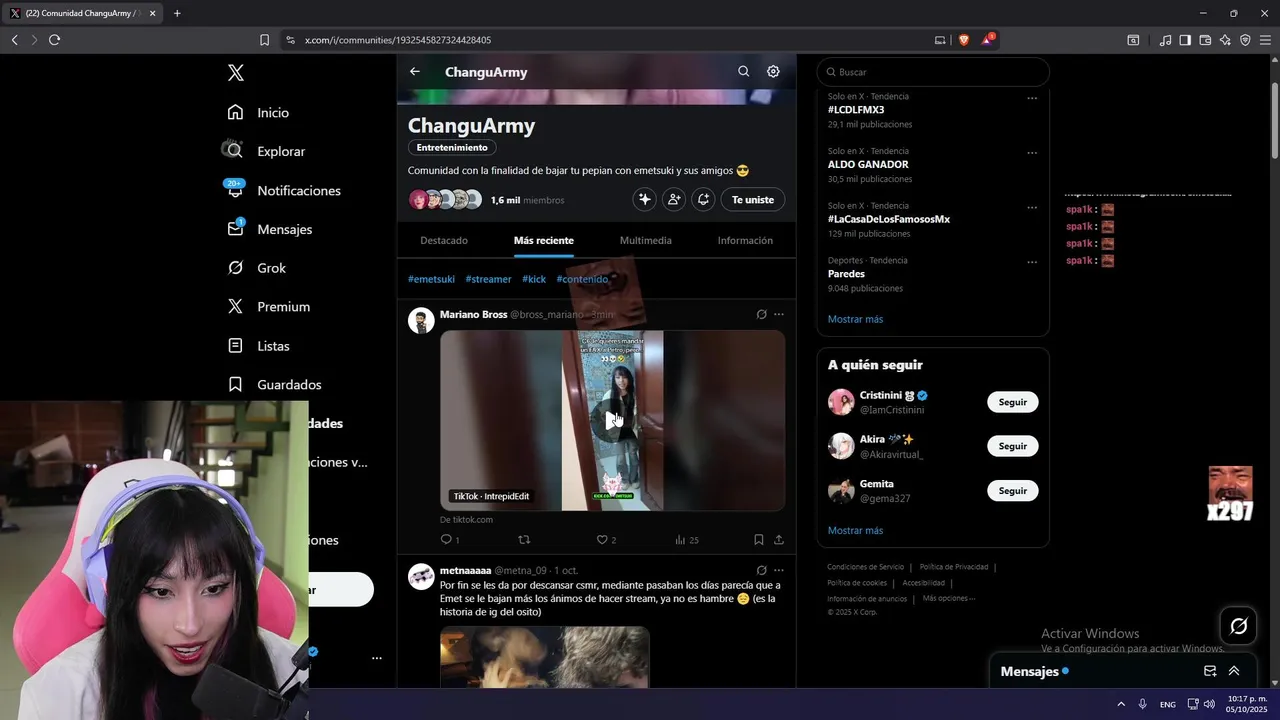
Task: Show more suggestions under A quién seguir
Action: coord(855,530)
